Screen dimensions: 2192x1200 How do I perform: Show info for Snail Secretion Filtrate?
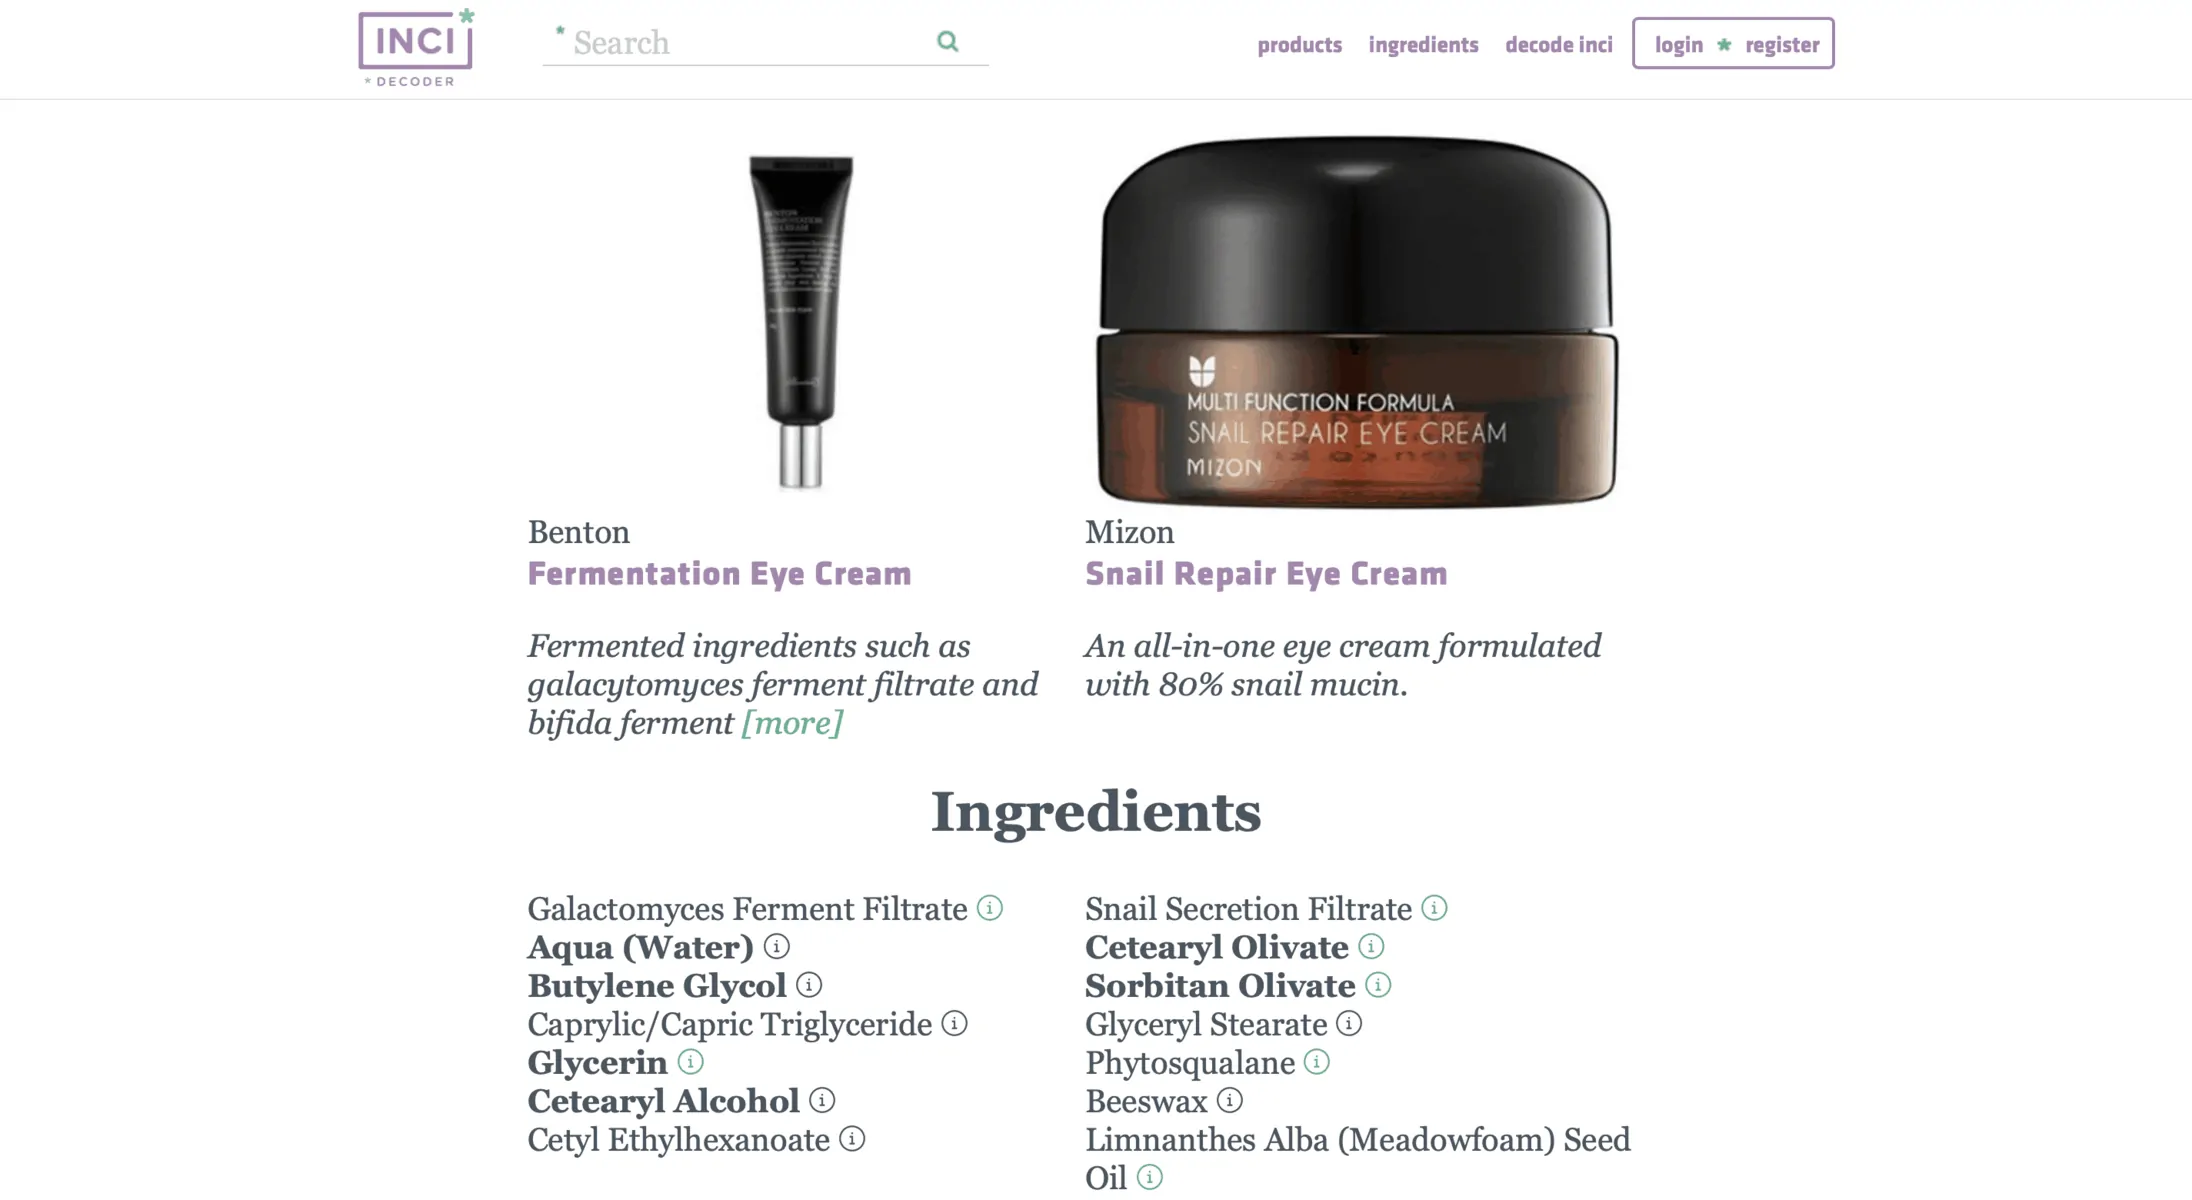point(1434,908)
